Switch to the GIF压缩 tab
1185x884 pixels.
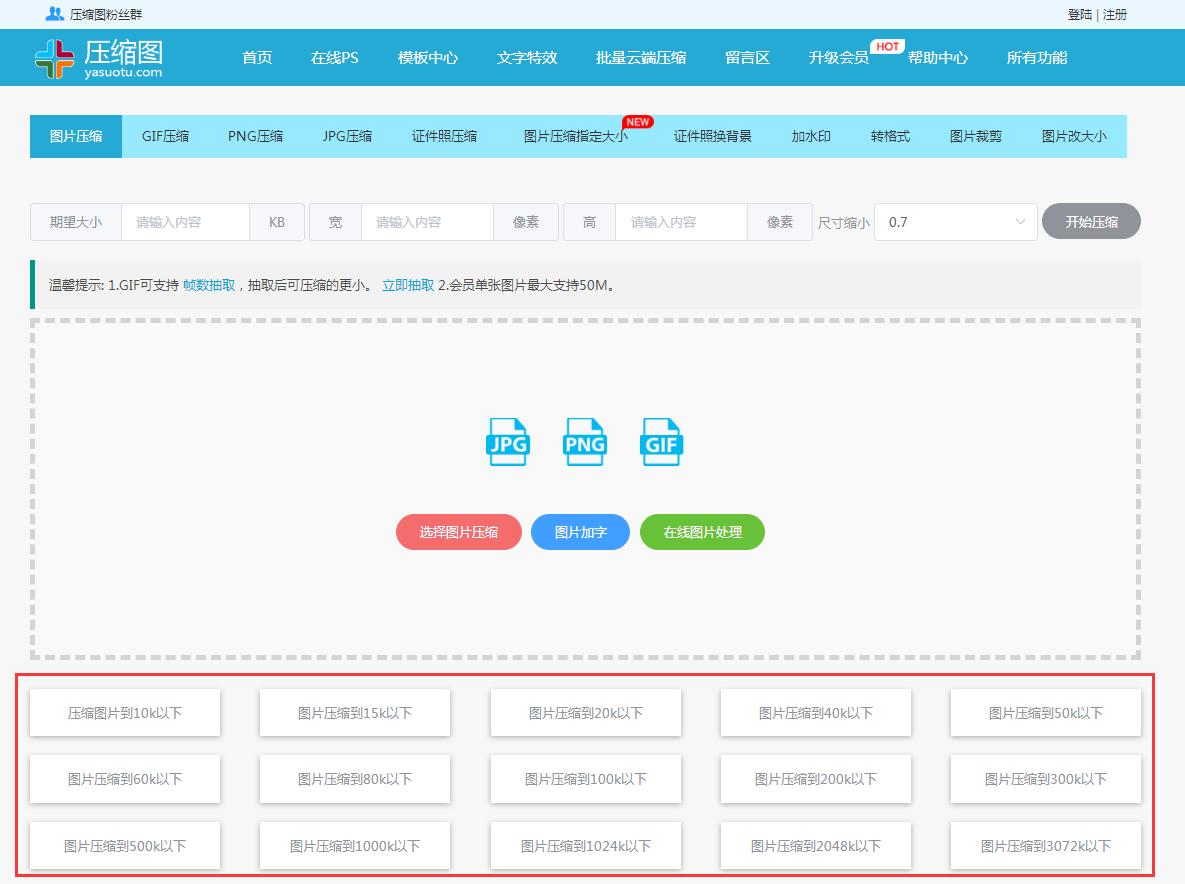tap(164, 136)
